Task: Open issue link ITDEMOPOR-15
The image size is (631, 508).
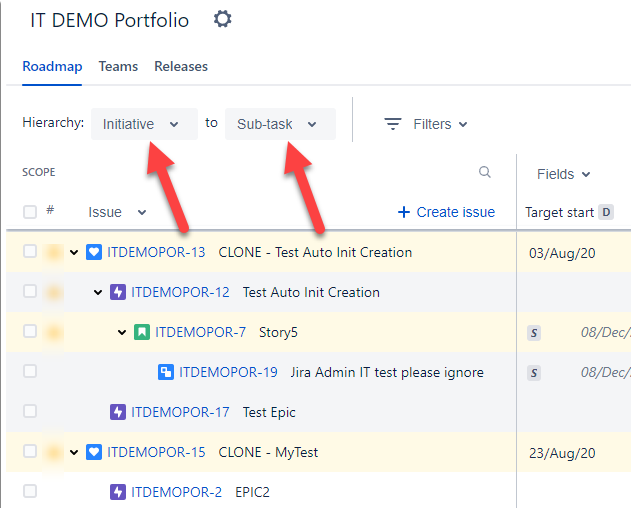Action: (x=156, y=452)
